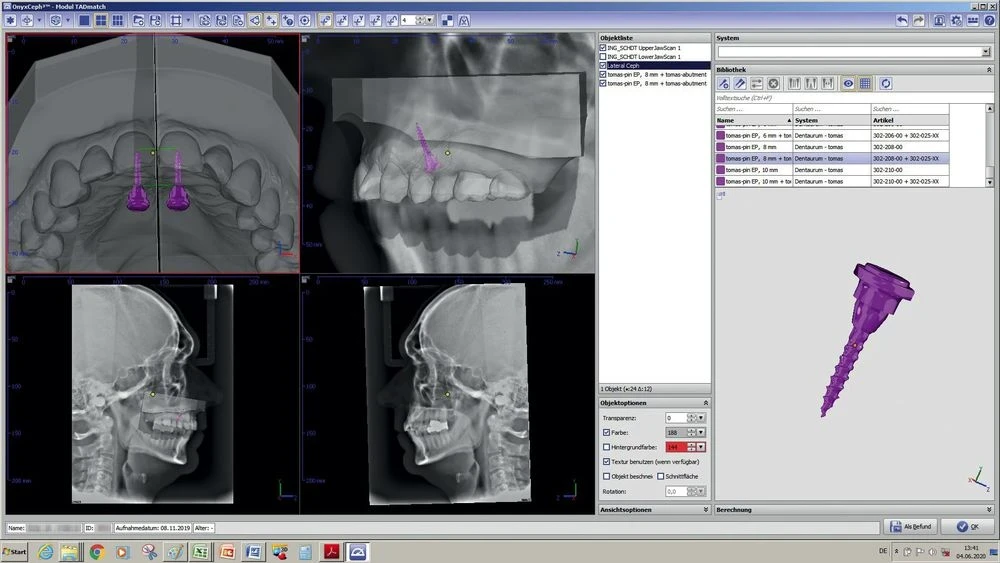Toggle the eye preview icon in Bibliothek
Viewport: 1000px width, 563px height.
(x=848, y=84)
